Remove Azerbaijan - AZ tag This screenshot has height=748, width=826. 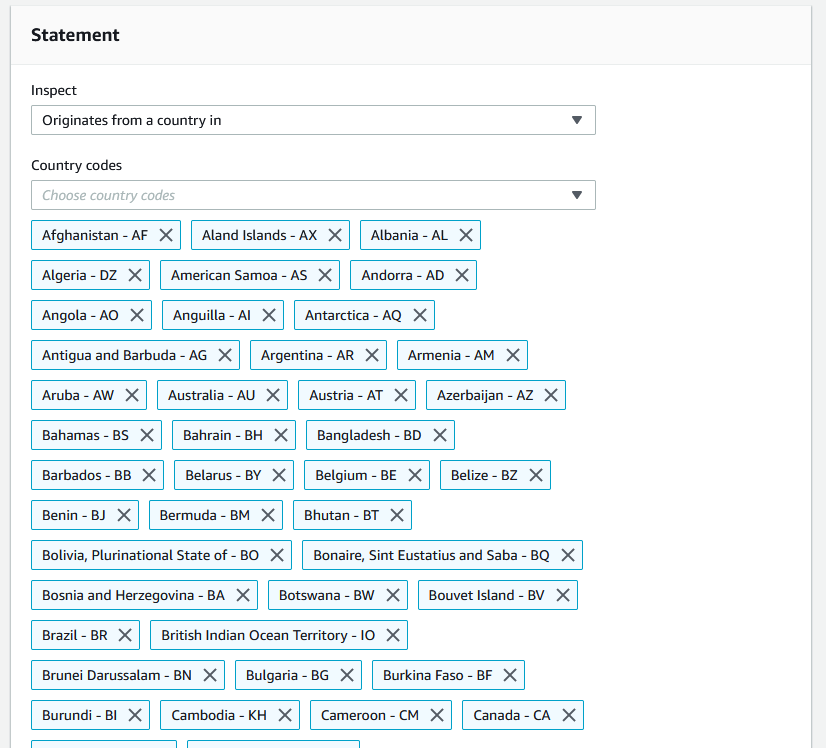click(551, 395)
